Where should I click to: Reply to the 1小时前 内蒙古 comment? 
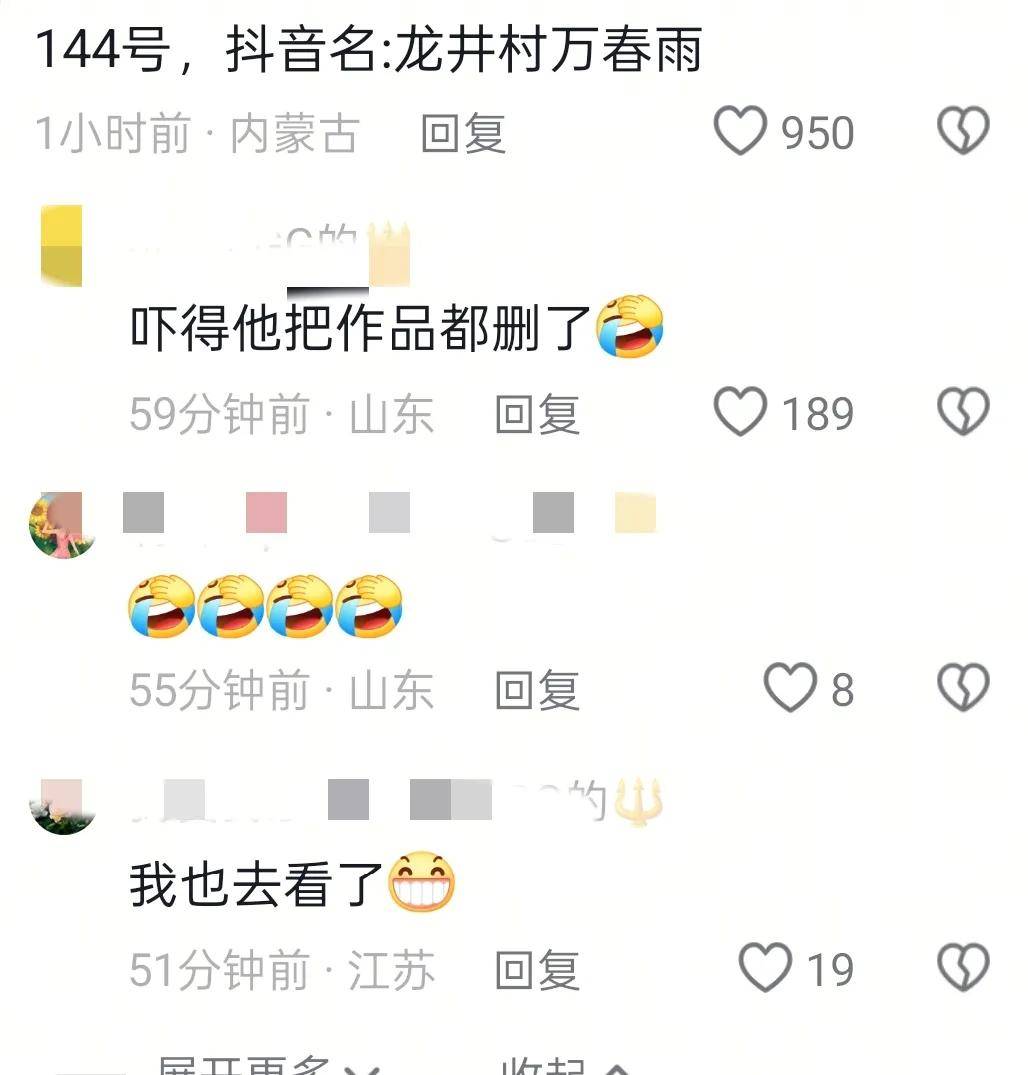coord(464,133)
